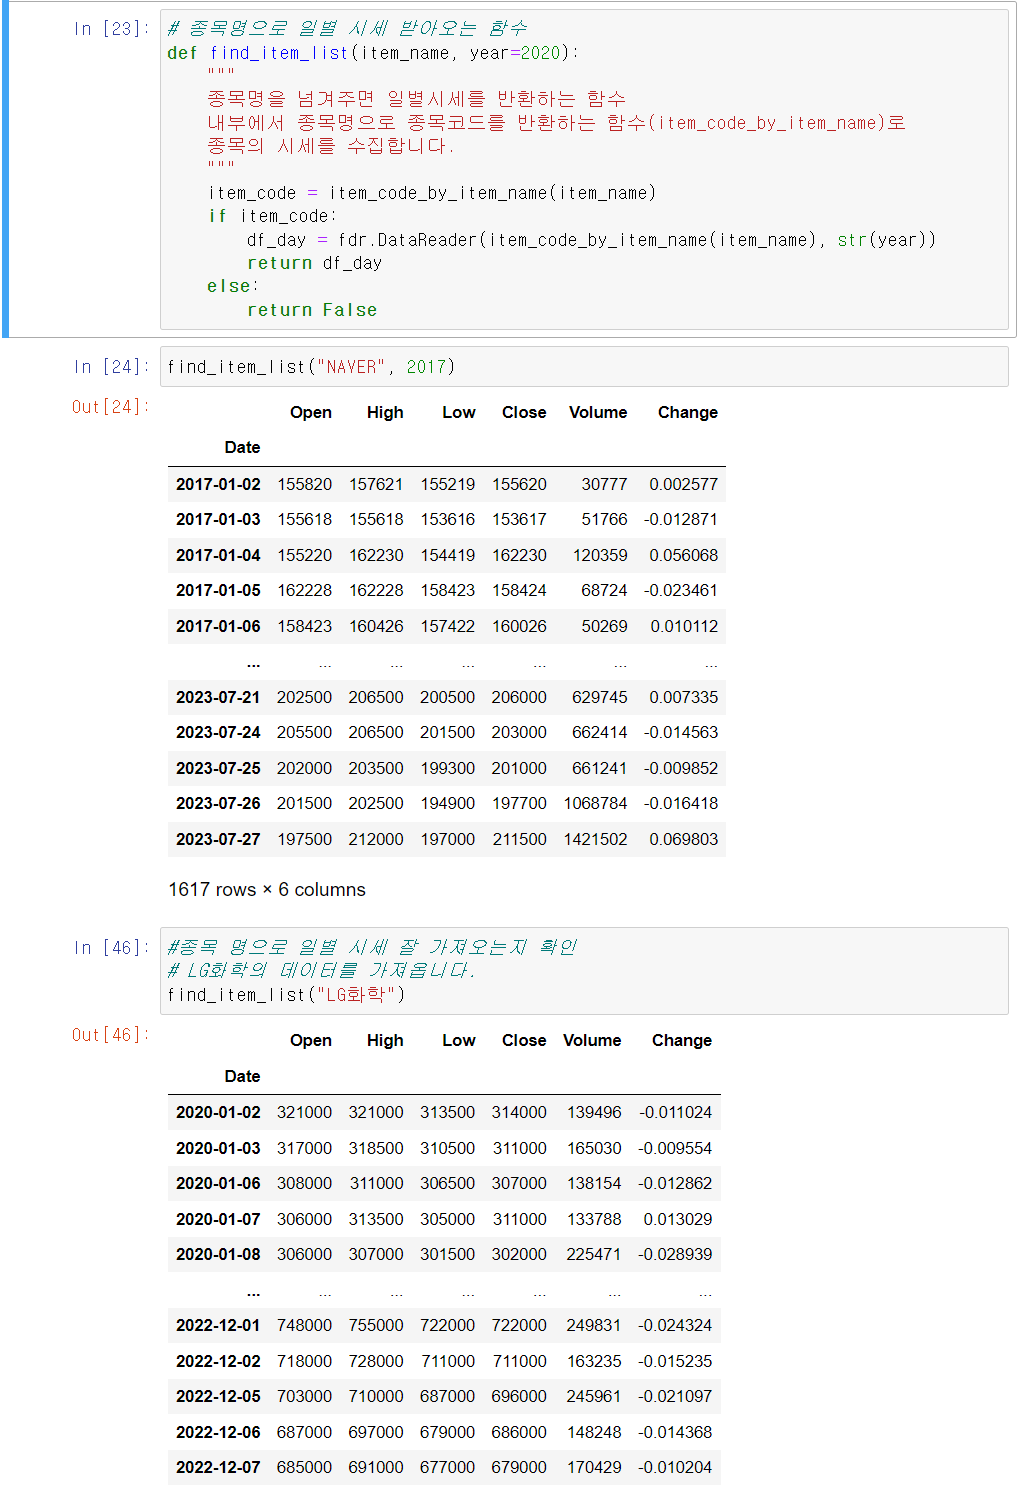Click change value 0.056068
1023x1500 pixels.
683,555
